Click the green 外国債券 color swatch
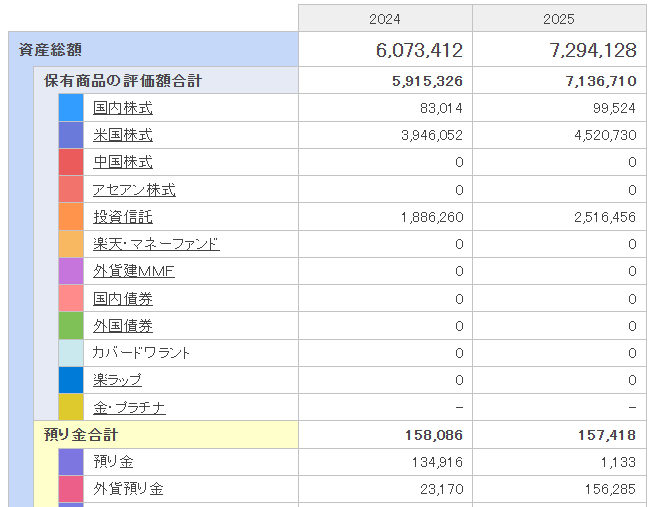Screen dimensions: 655x507 click(x=71, y=326)
